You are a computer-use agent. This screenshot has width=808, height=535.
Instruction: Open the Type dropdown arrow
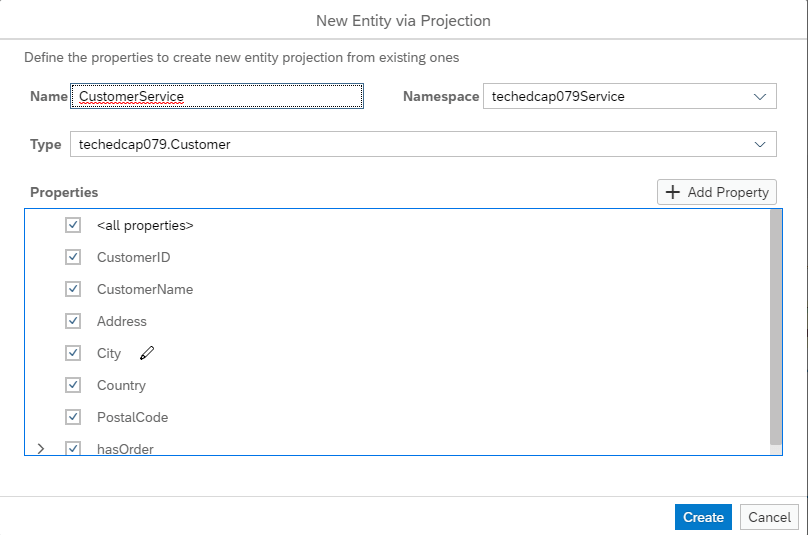pyautogui.click(x=760, y=144)
